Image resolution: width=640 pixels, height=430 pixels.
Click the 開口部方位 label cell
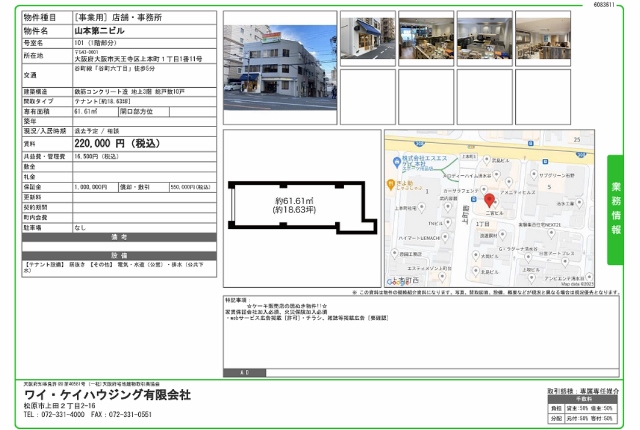click(144, 111)
